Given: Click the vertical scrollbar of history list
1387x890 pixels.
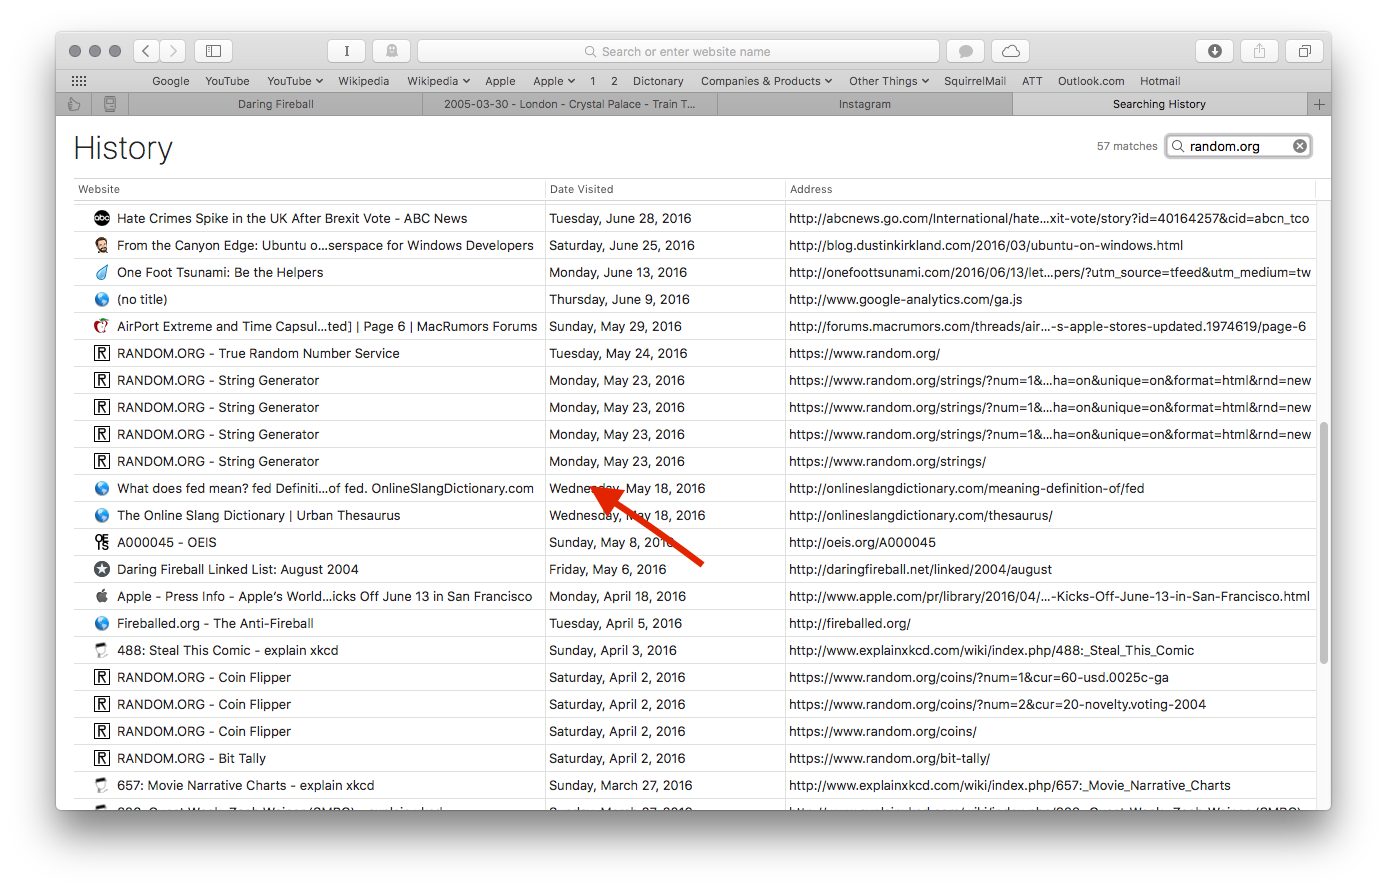Looking at the screenshot, I should pyautogui.click(x=1324, y=543).
